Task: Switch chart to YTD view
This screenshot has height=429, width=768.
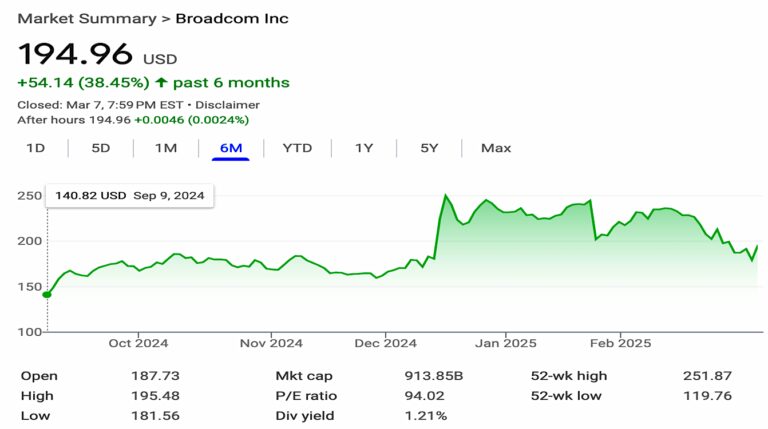Action: (x=297, y=148)
